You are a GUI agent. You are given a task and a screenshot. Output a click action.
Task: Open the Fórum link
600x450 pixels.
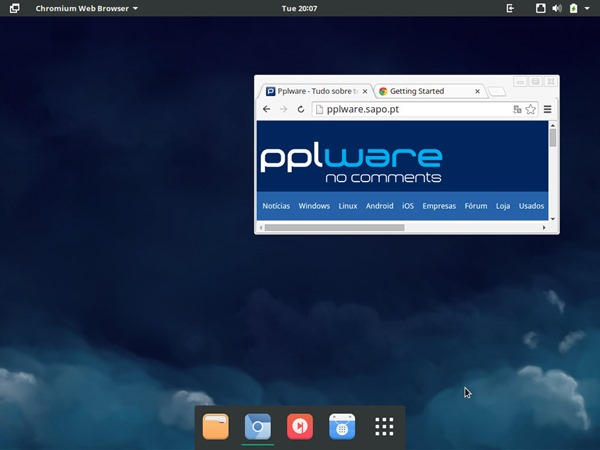(476, 206)
